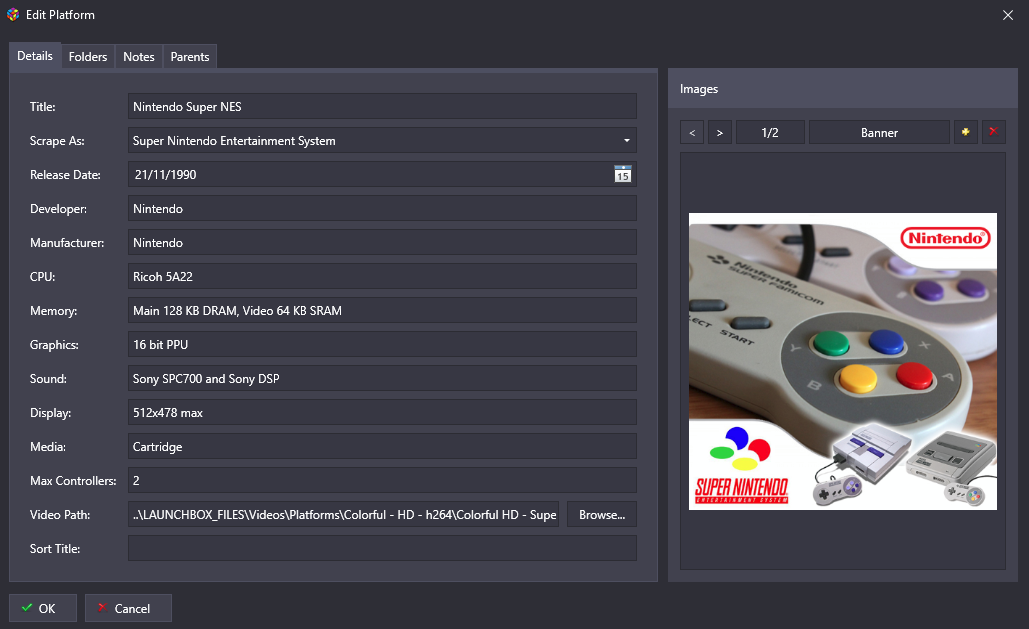Open the Parents tab

tap(190, 56)
